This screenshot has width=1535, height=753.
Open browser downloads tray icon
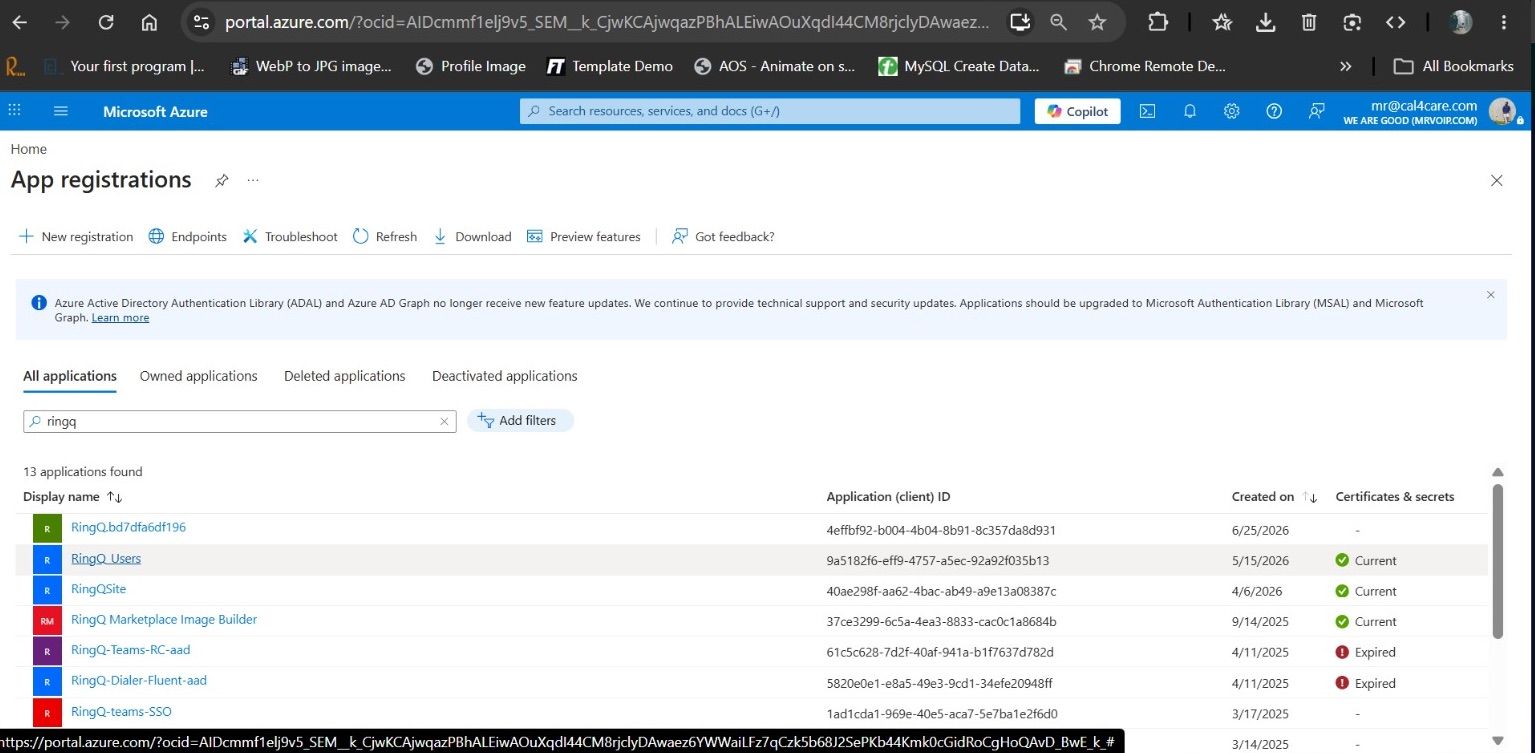[1265, 22]
